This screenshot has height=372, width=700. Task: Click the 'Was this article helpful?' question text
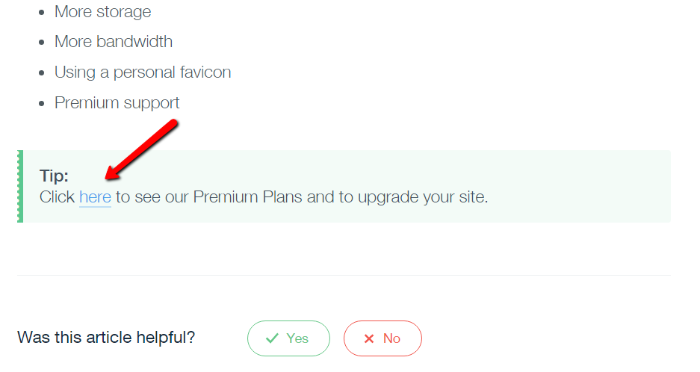coord(106,337)
